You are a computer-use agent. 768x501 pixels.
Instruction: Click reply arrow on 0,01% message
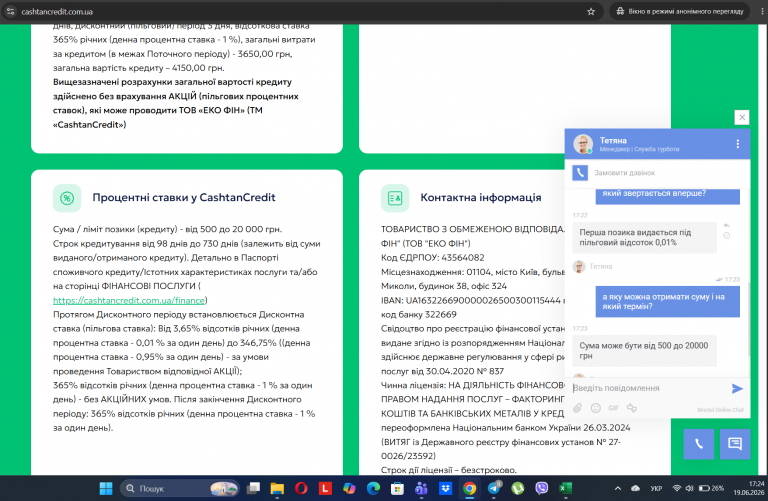click(726, 225)
